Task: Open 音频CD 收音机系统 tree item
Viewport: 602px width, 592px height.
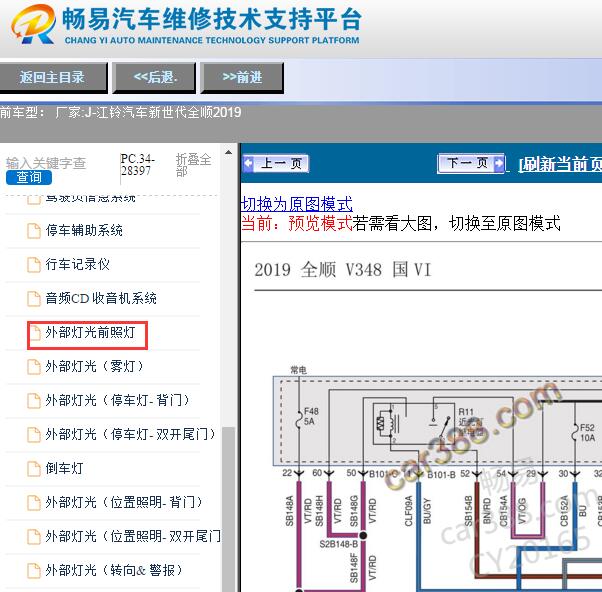Action: (101, 298)
